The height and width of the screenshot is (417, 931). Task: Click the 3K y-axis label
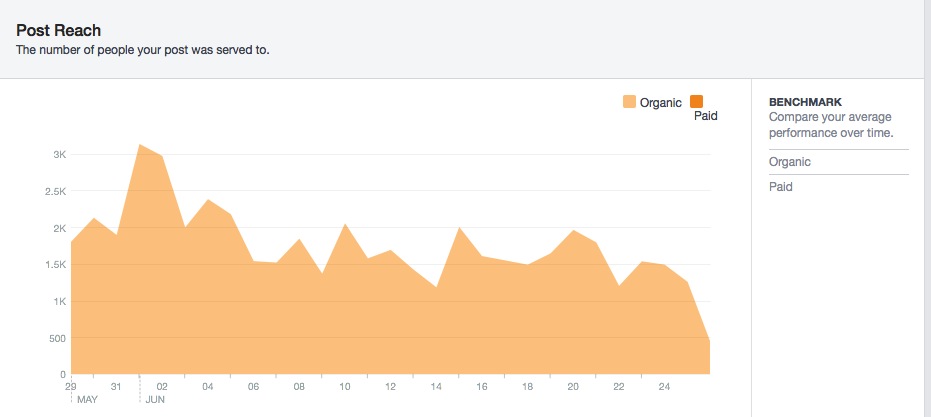(x=59, y=155)
